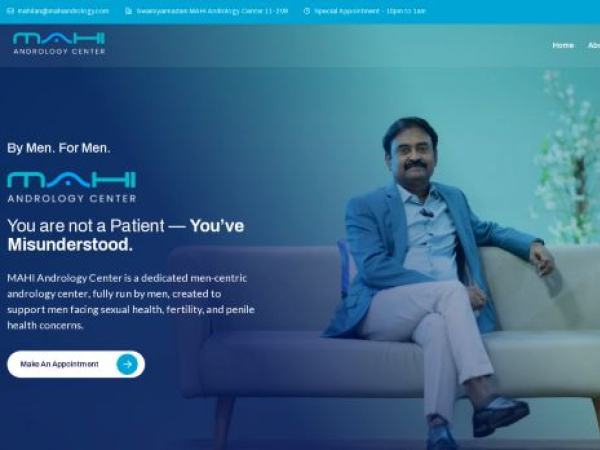Click the MAHI Andrology Center description paragraph

tap(131, 302)
